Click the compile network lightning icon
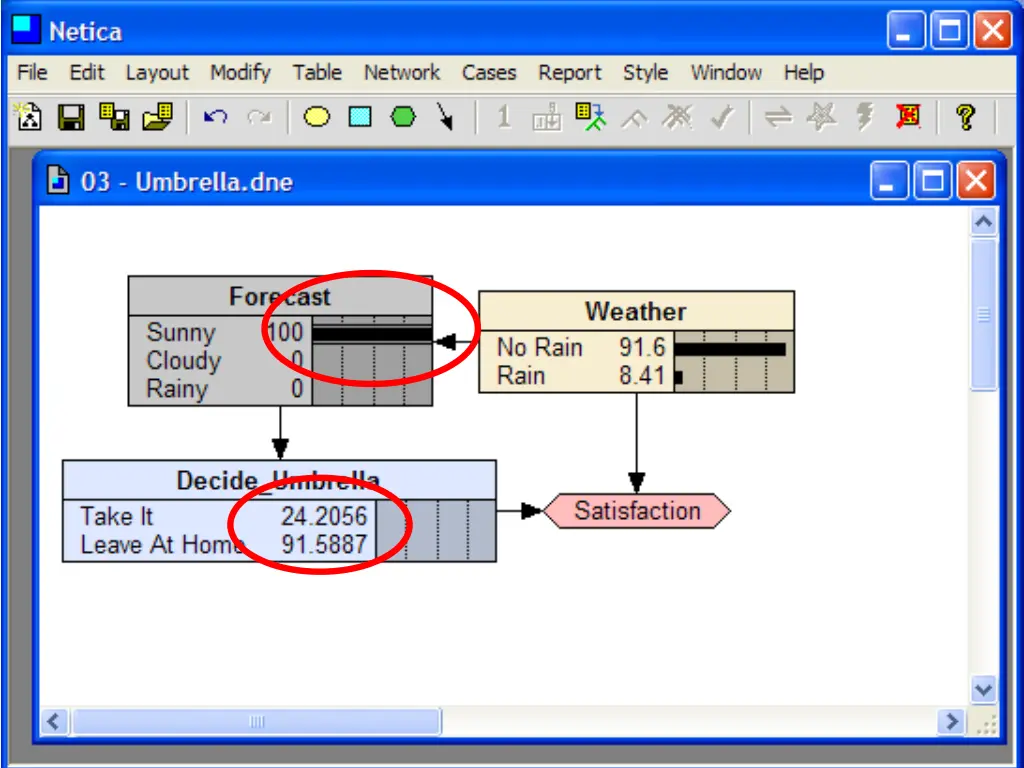The height and width of the screenshot is (768, 1024). (865, 118)
